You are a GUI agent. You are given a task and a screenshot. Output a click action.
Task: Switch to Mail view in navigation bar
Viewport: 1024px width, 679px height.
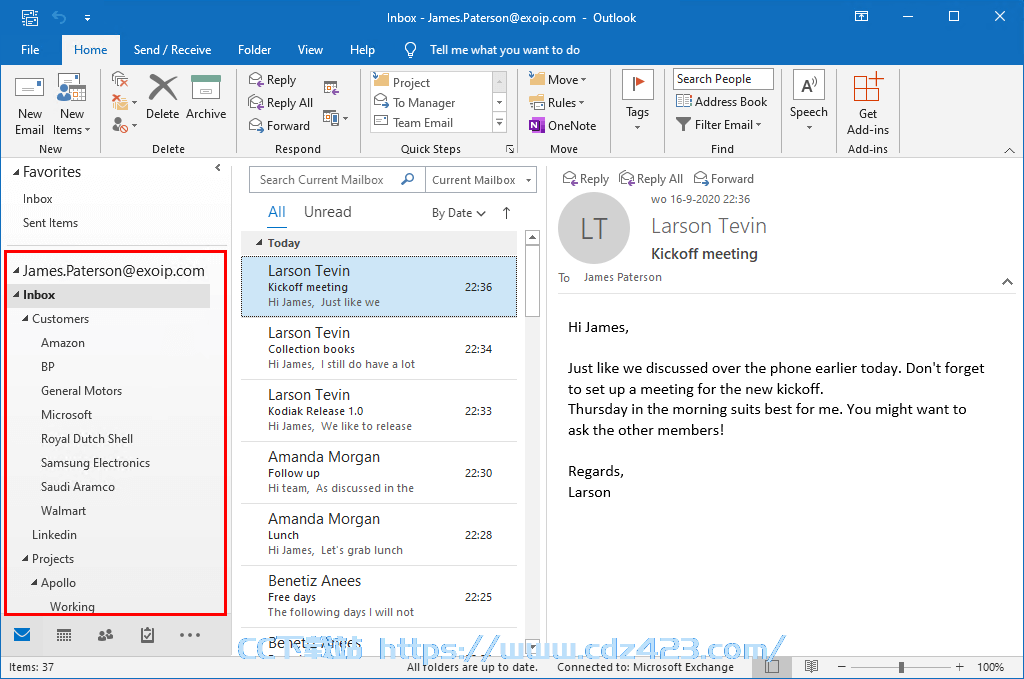click(x=22, y=635)
